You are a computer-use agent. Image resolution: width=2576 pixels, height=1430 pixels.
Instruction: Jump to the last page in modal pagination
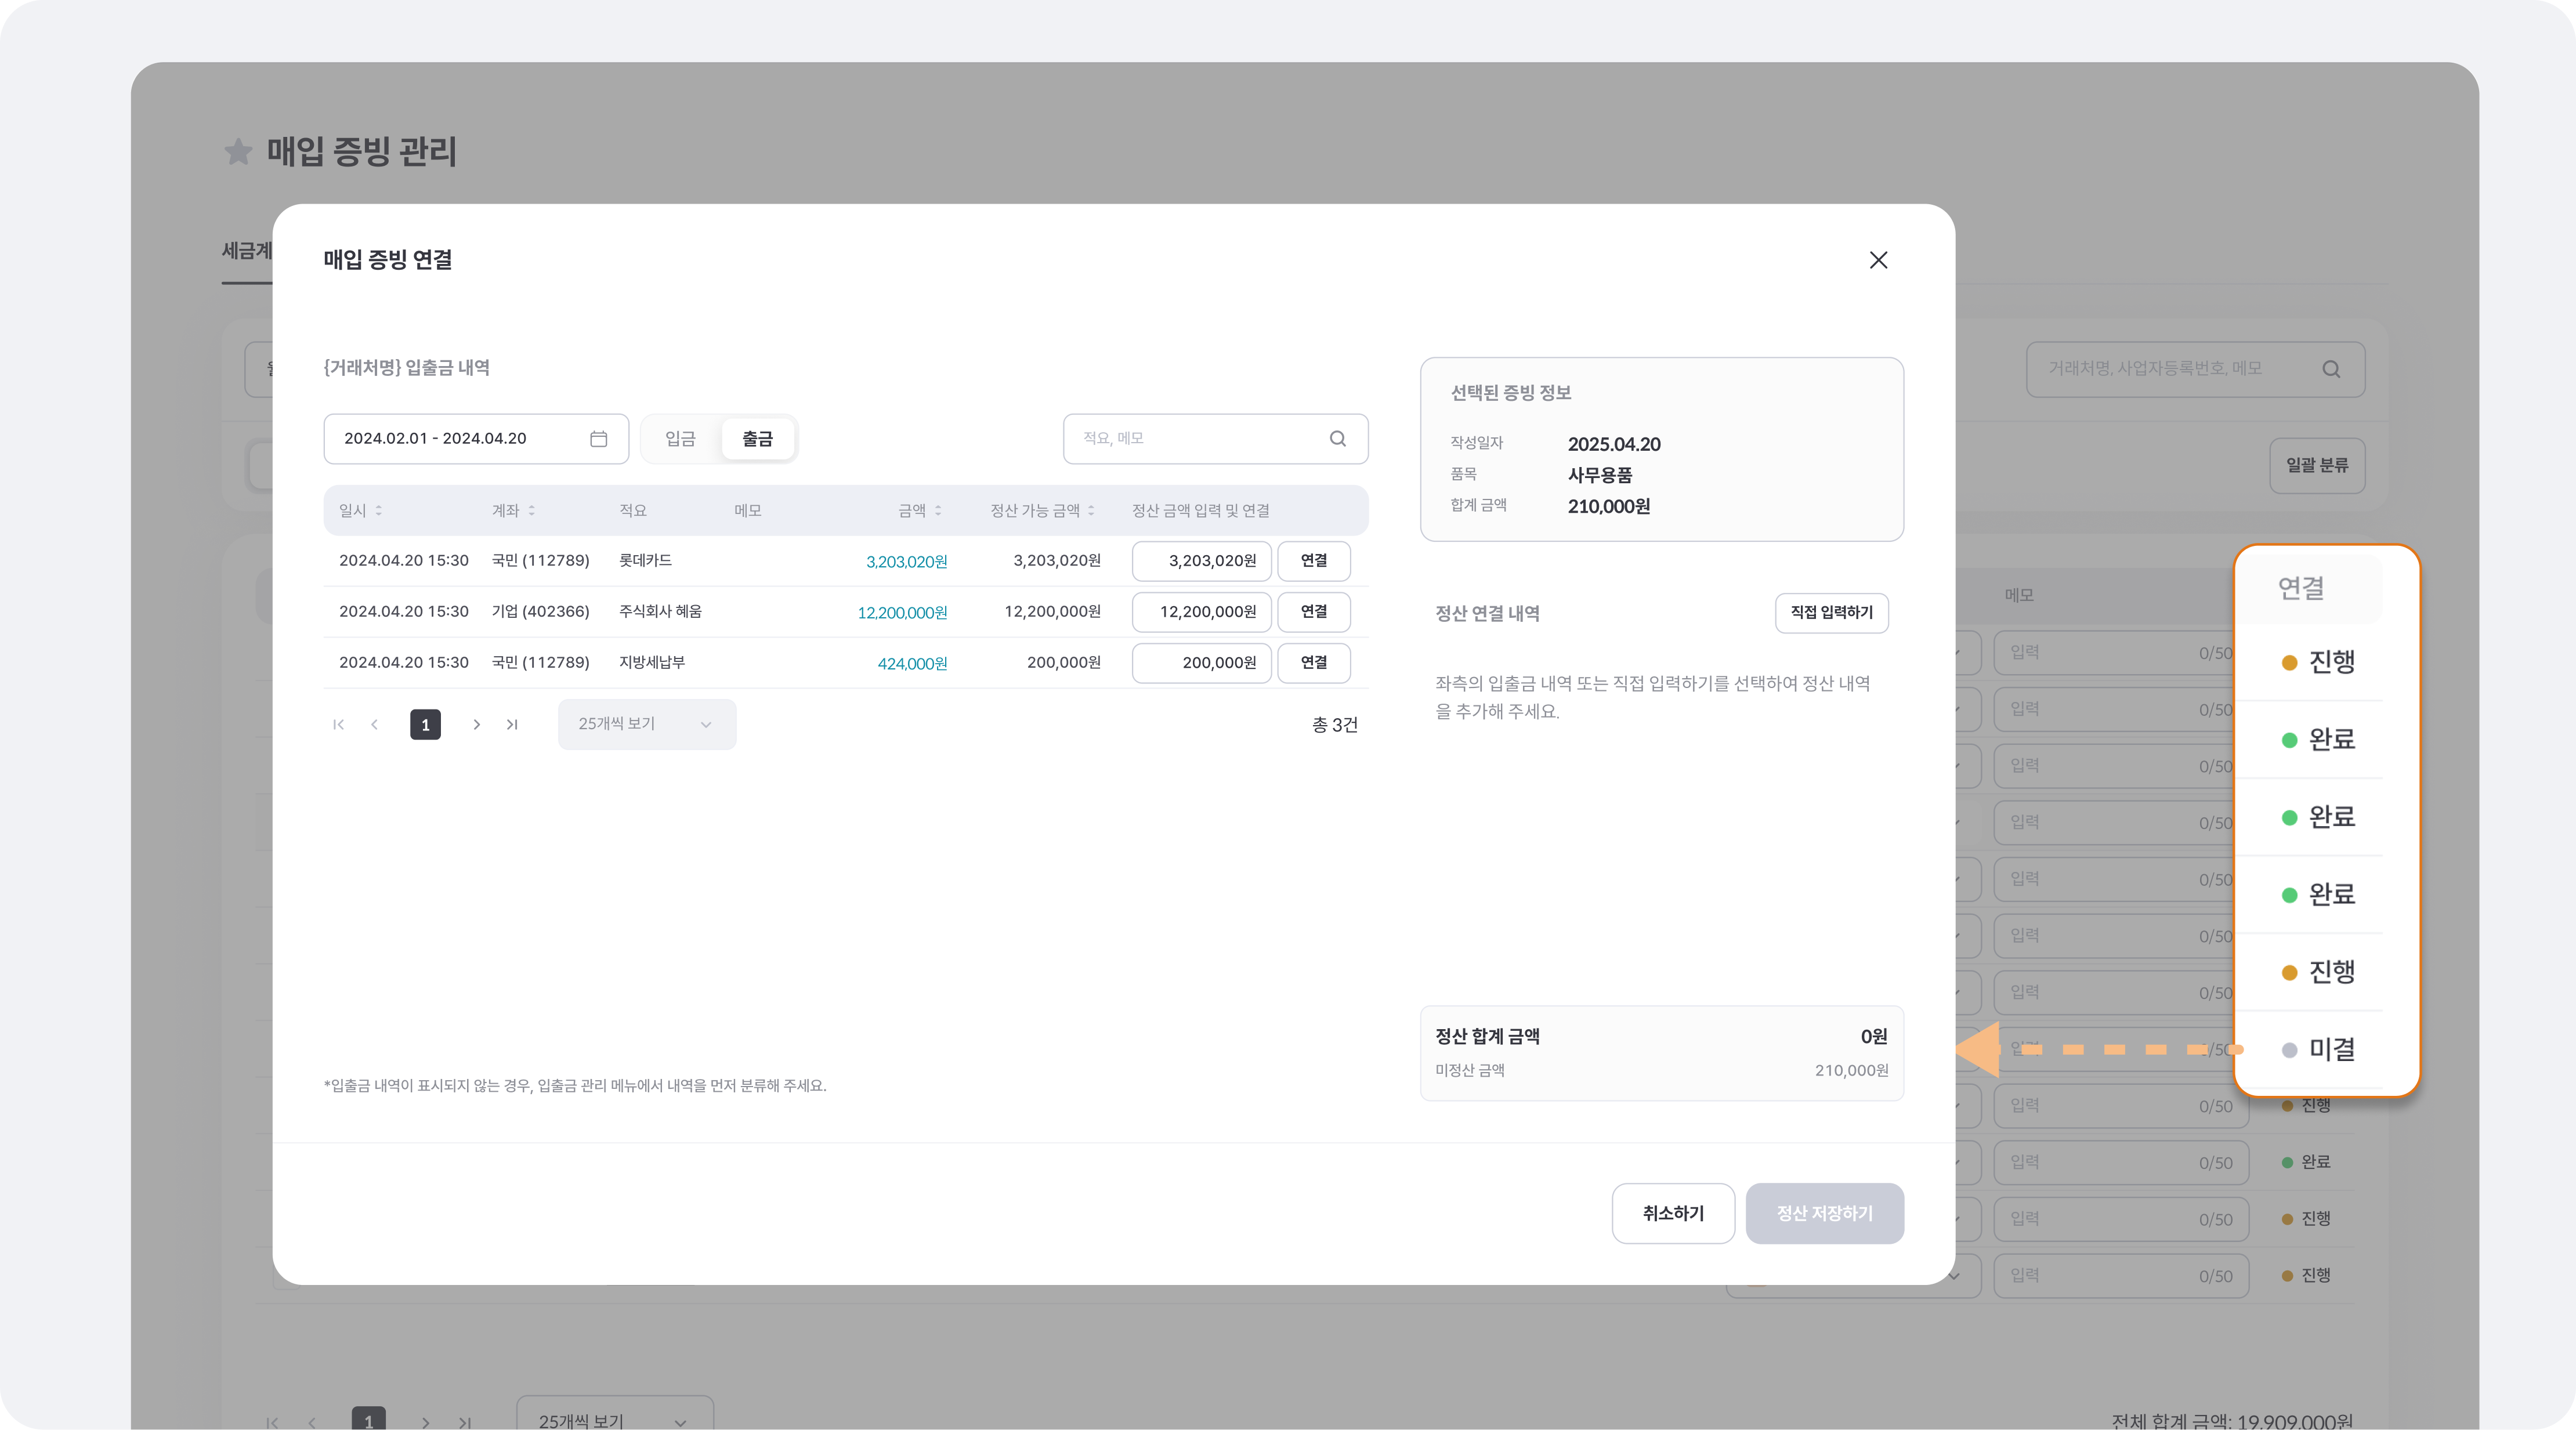(512, 725)
